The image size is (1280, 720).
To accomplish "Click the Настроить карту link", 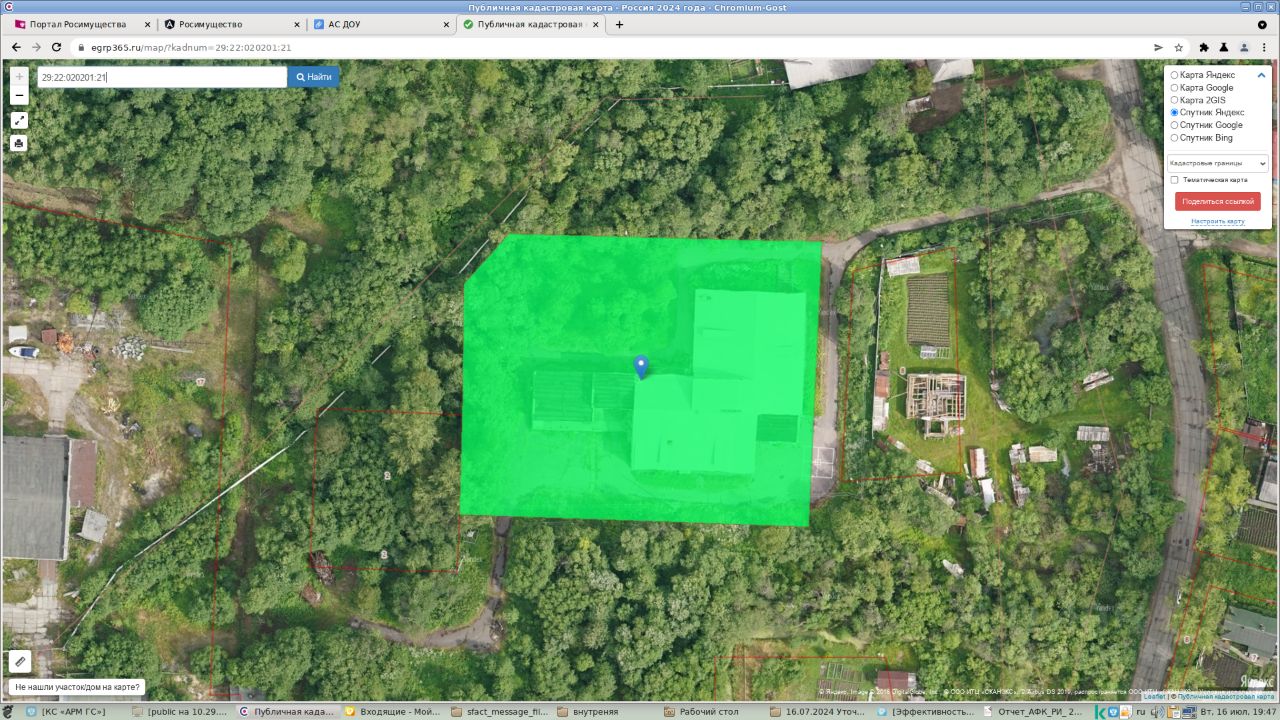I will pos(1217,221).
